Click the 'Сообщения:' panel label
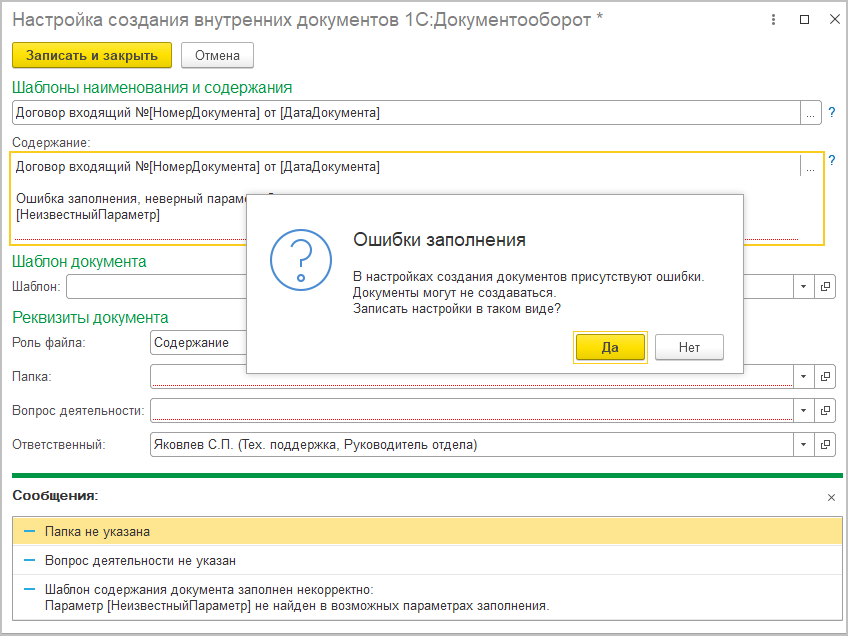 [55, 495]
